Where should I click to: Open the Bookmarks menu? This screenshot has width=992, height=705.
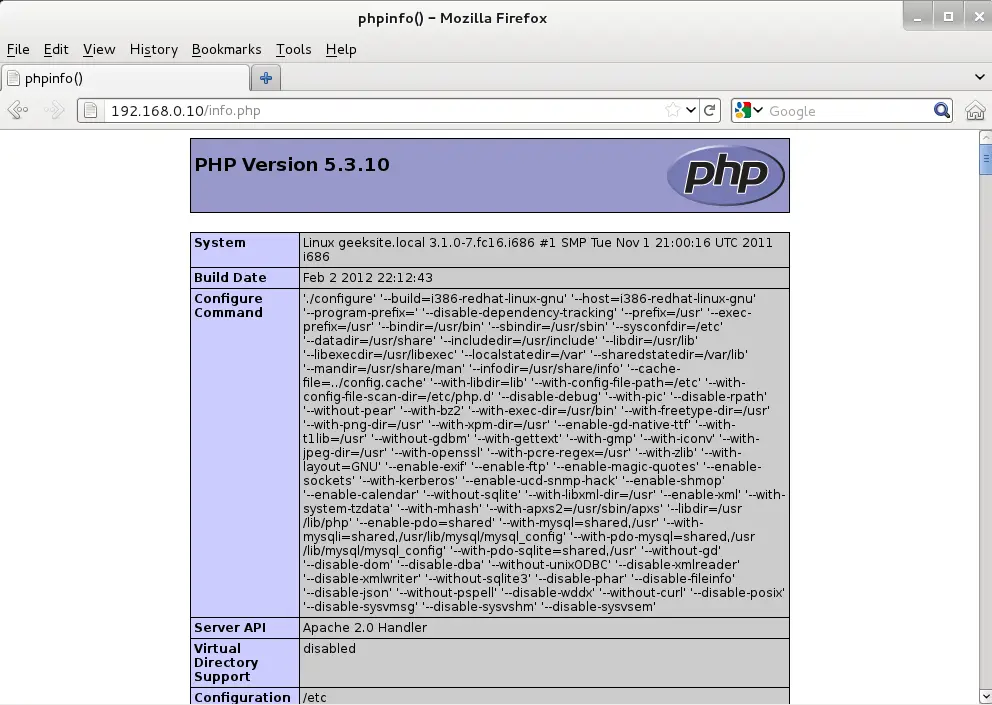(226, 49)
